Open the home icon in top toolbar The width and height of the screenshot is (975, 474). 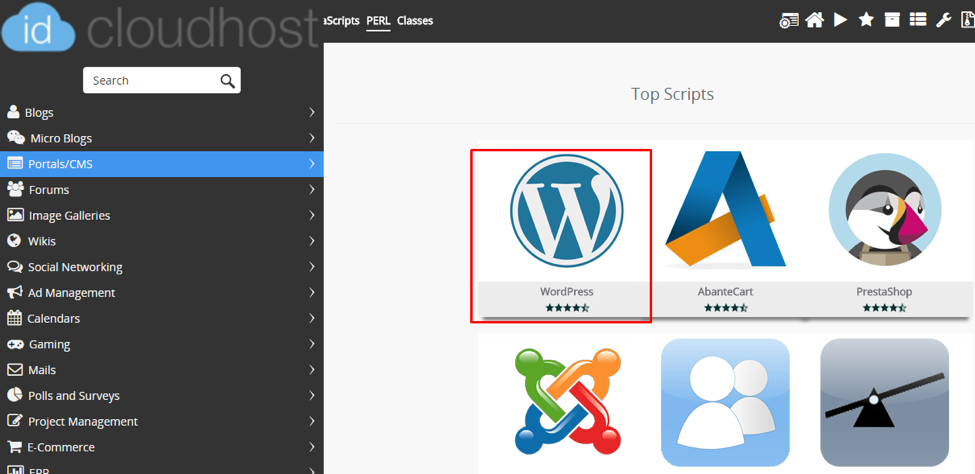pyautogui.click(x=815, y=21)
